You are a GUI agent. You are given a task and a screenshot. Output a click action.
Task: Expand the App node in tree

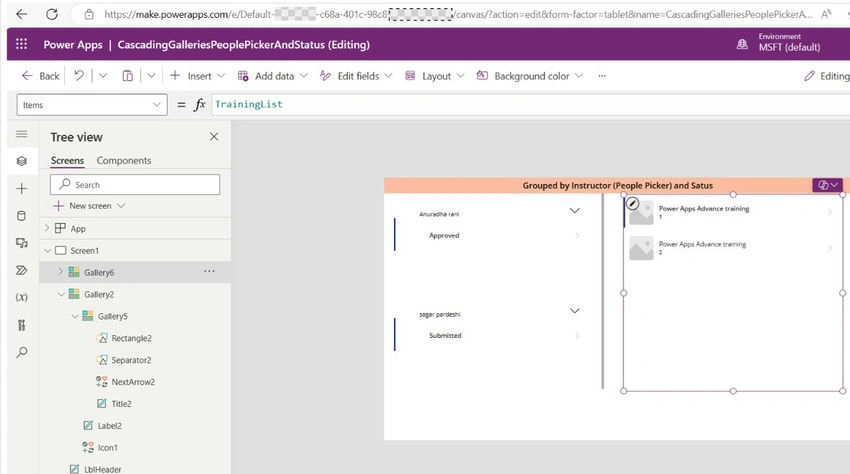[x=47, y=228]
